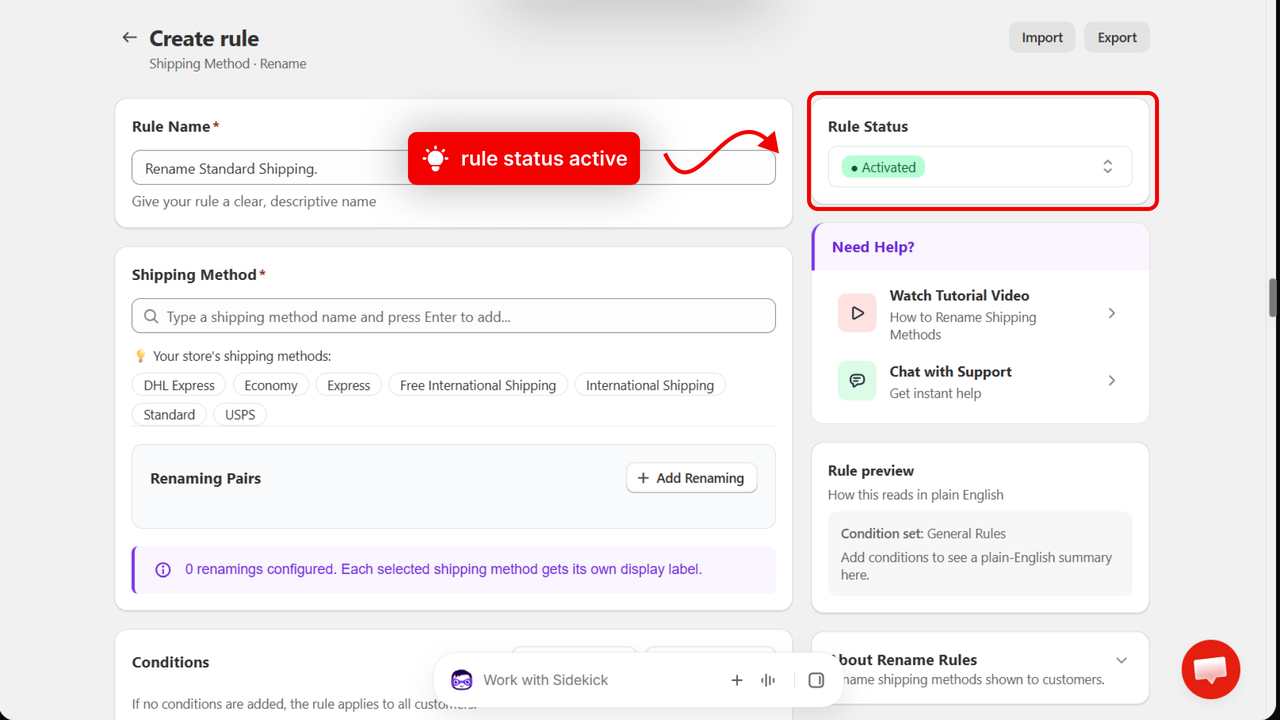The height and width of the screenshot is (720, 1280).
Task: Click the chevron next to Watch Tutorial Video
Action: (x=1112, y=313)
